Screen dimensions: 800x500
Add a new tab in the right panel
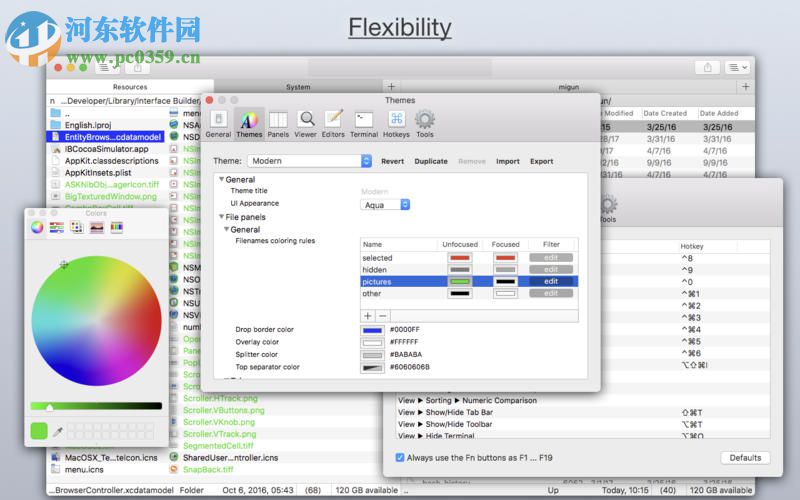pyautogui.click(x=745, y=87)
